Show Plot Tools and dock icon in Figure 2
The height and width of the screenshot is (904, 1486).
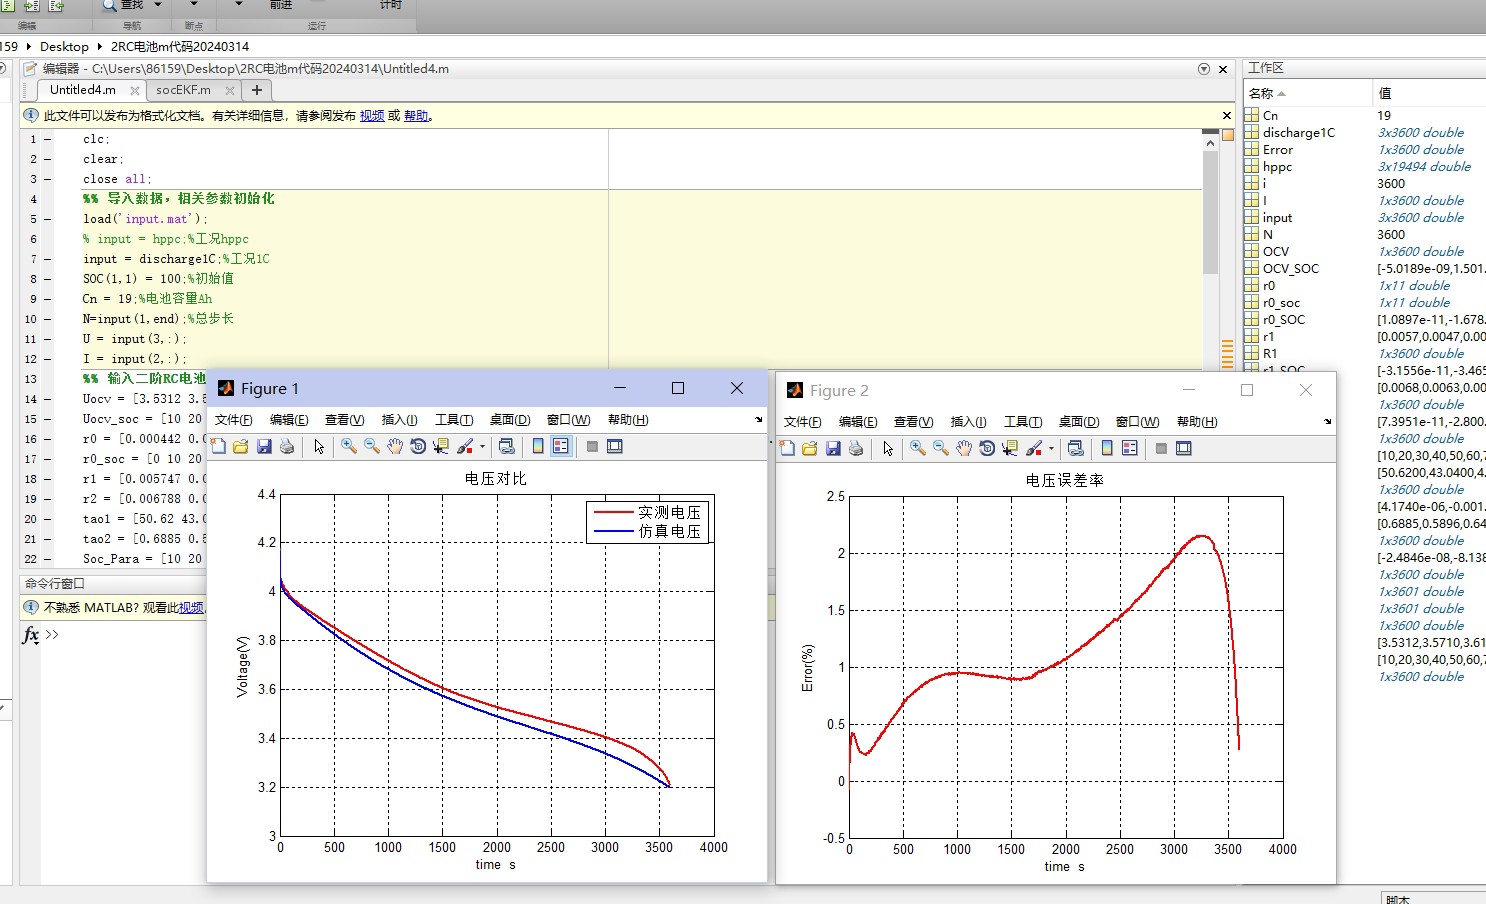[1184, 448]
